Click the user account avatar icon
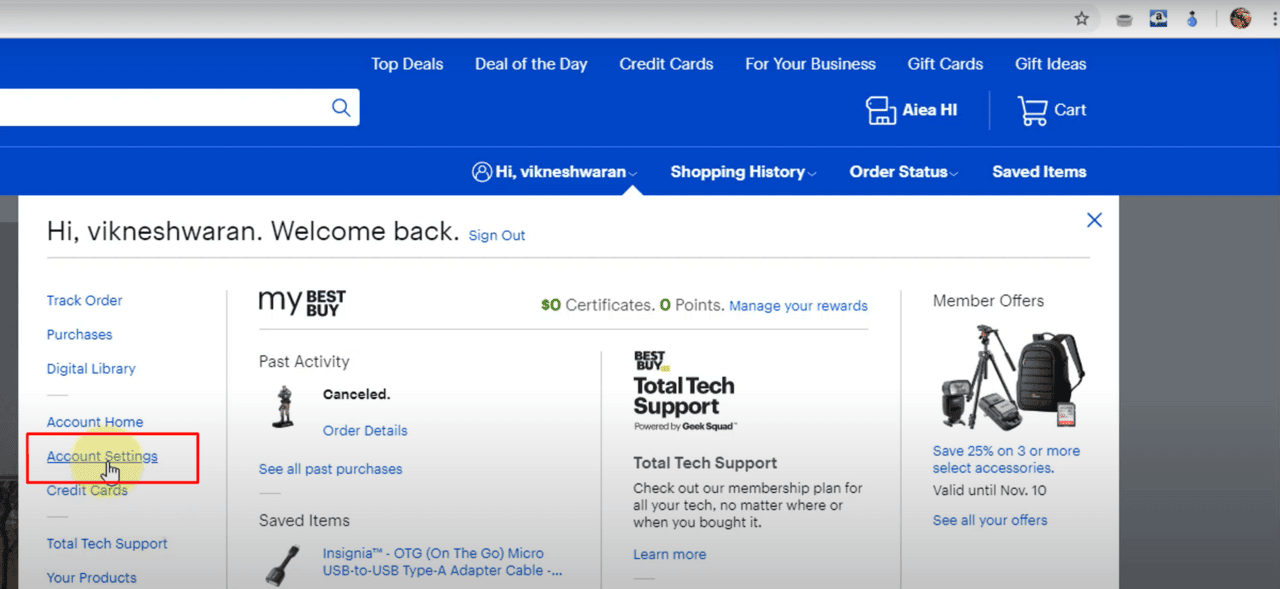 [x=482, y=172]
